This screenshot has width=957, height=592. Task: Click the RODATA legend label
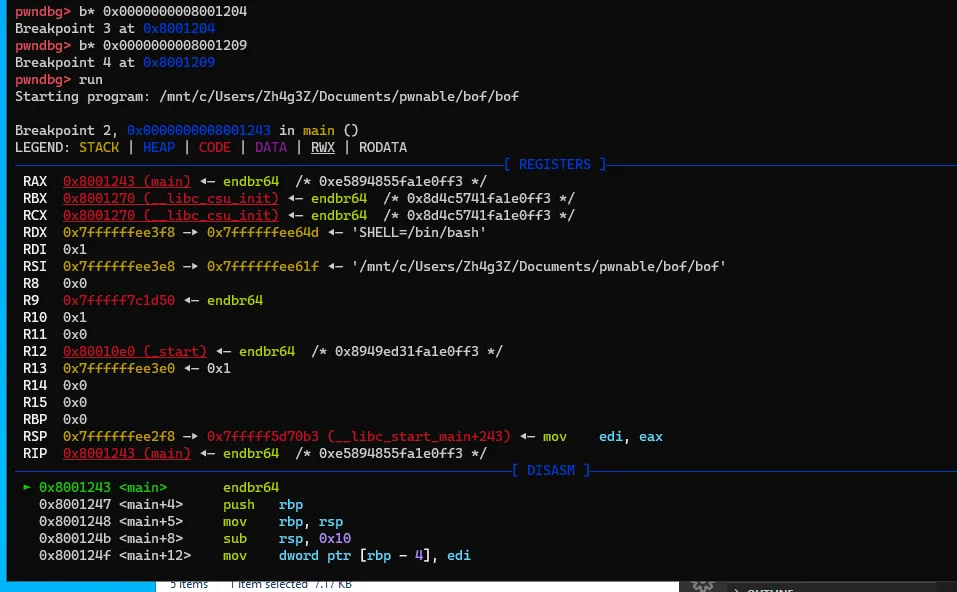tap(383, 147)
